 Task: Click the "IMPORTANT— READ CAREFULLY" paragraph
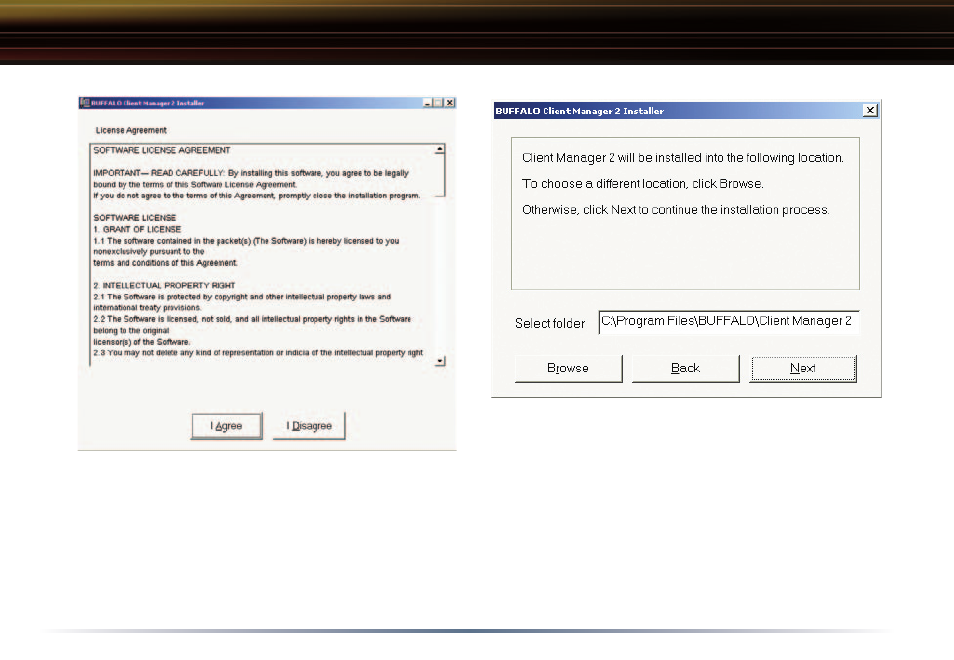click(x=257, y=184)
